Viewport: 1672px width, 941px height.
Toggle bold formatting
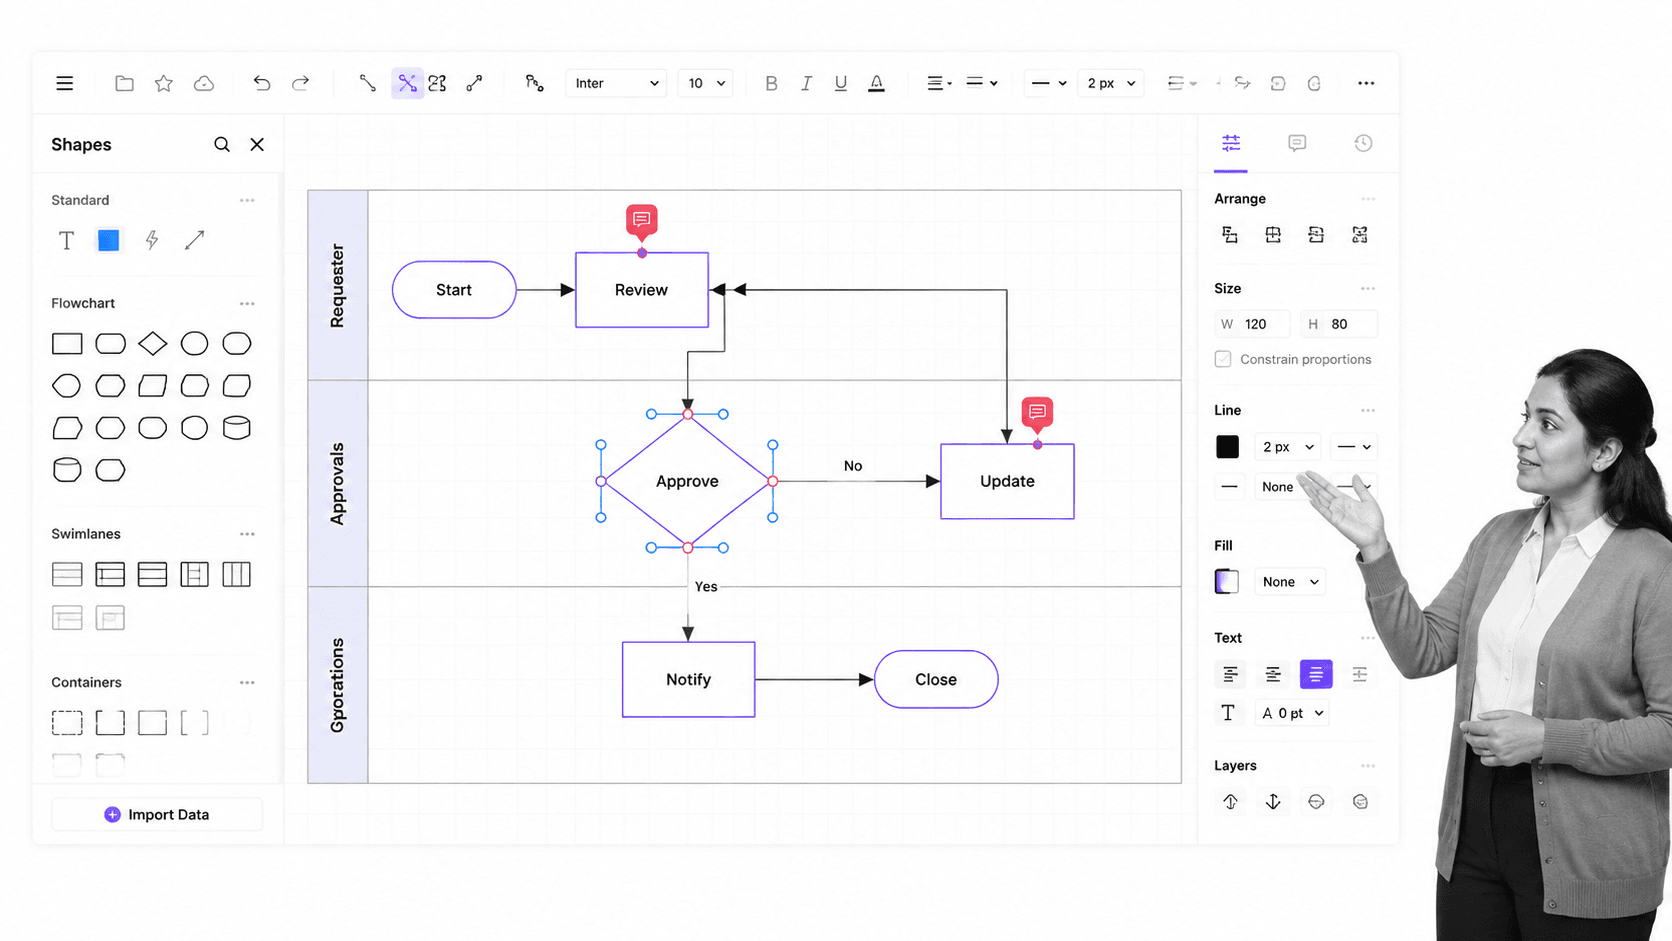pos(771,83)
